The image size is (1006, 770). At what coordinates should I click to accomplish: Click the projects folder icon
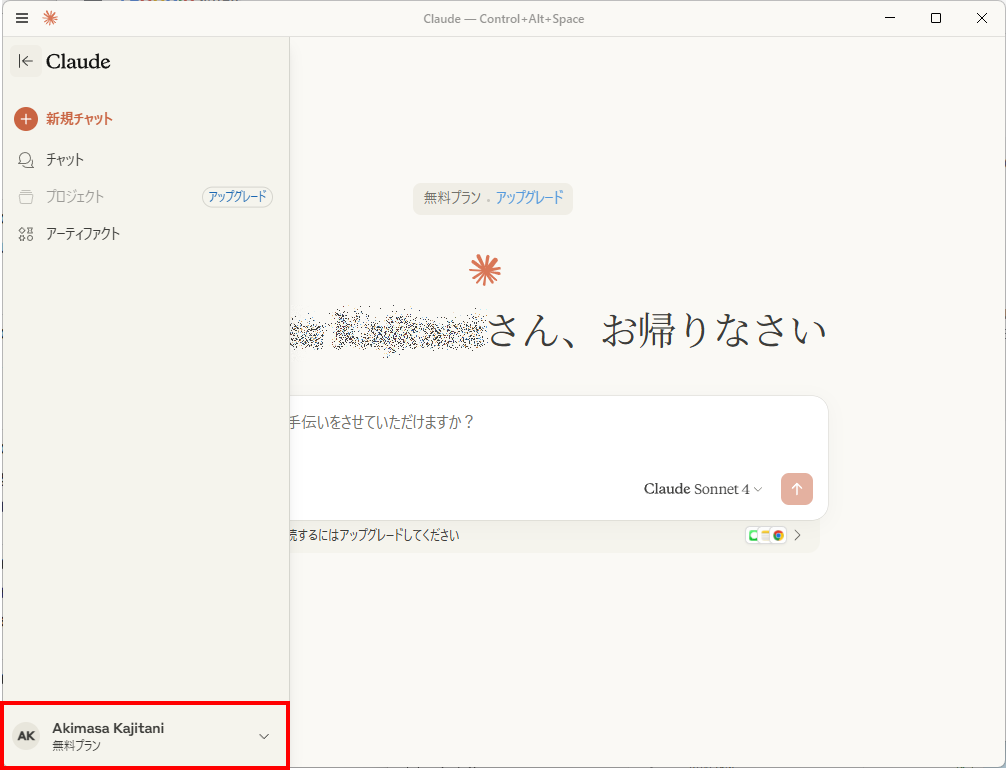[26, 196]
